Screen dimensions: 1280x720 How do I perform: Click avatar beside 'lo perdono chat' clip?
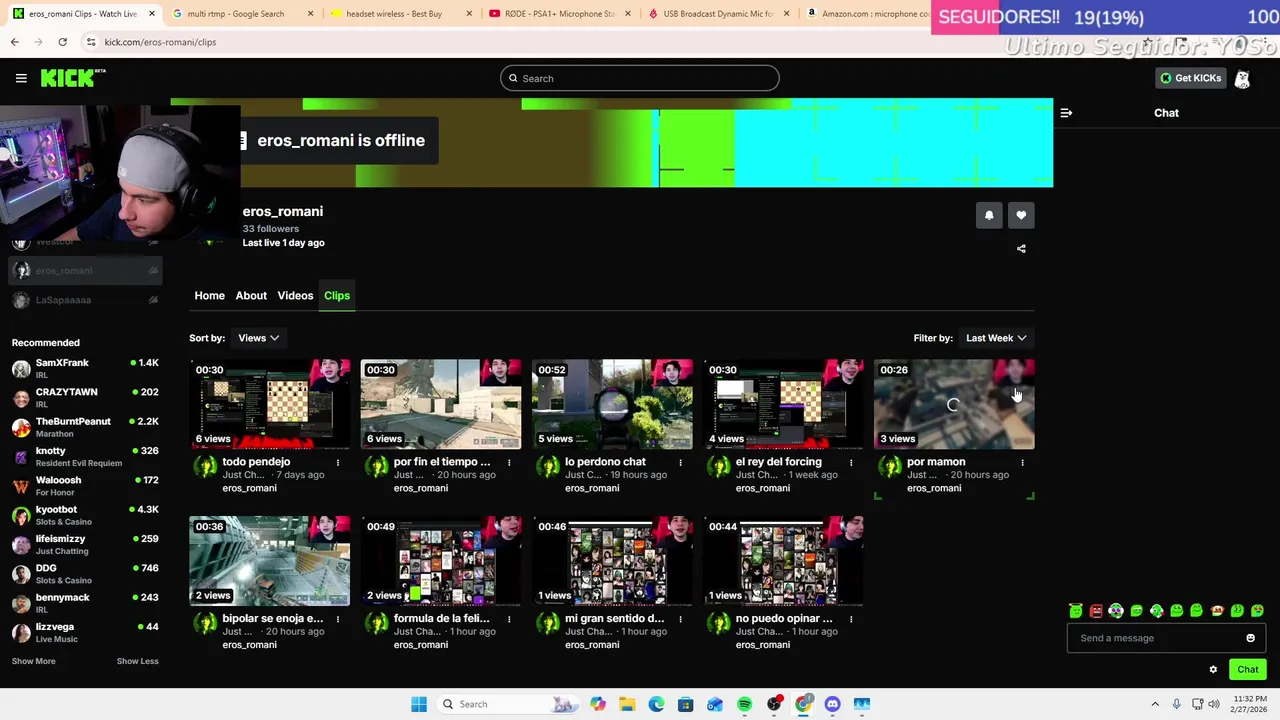pyautogui.click(x=547, y=466)
